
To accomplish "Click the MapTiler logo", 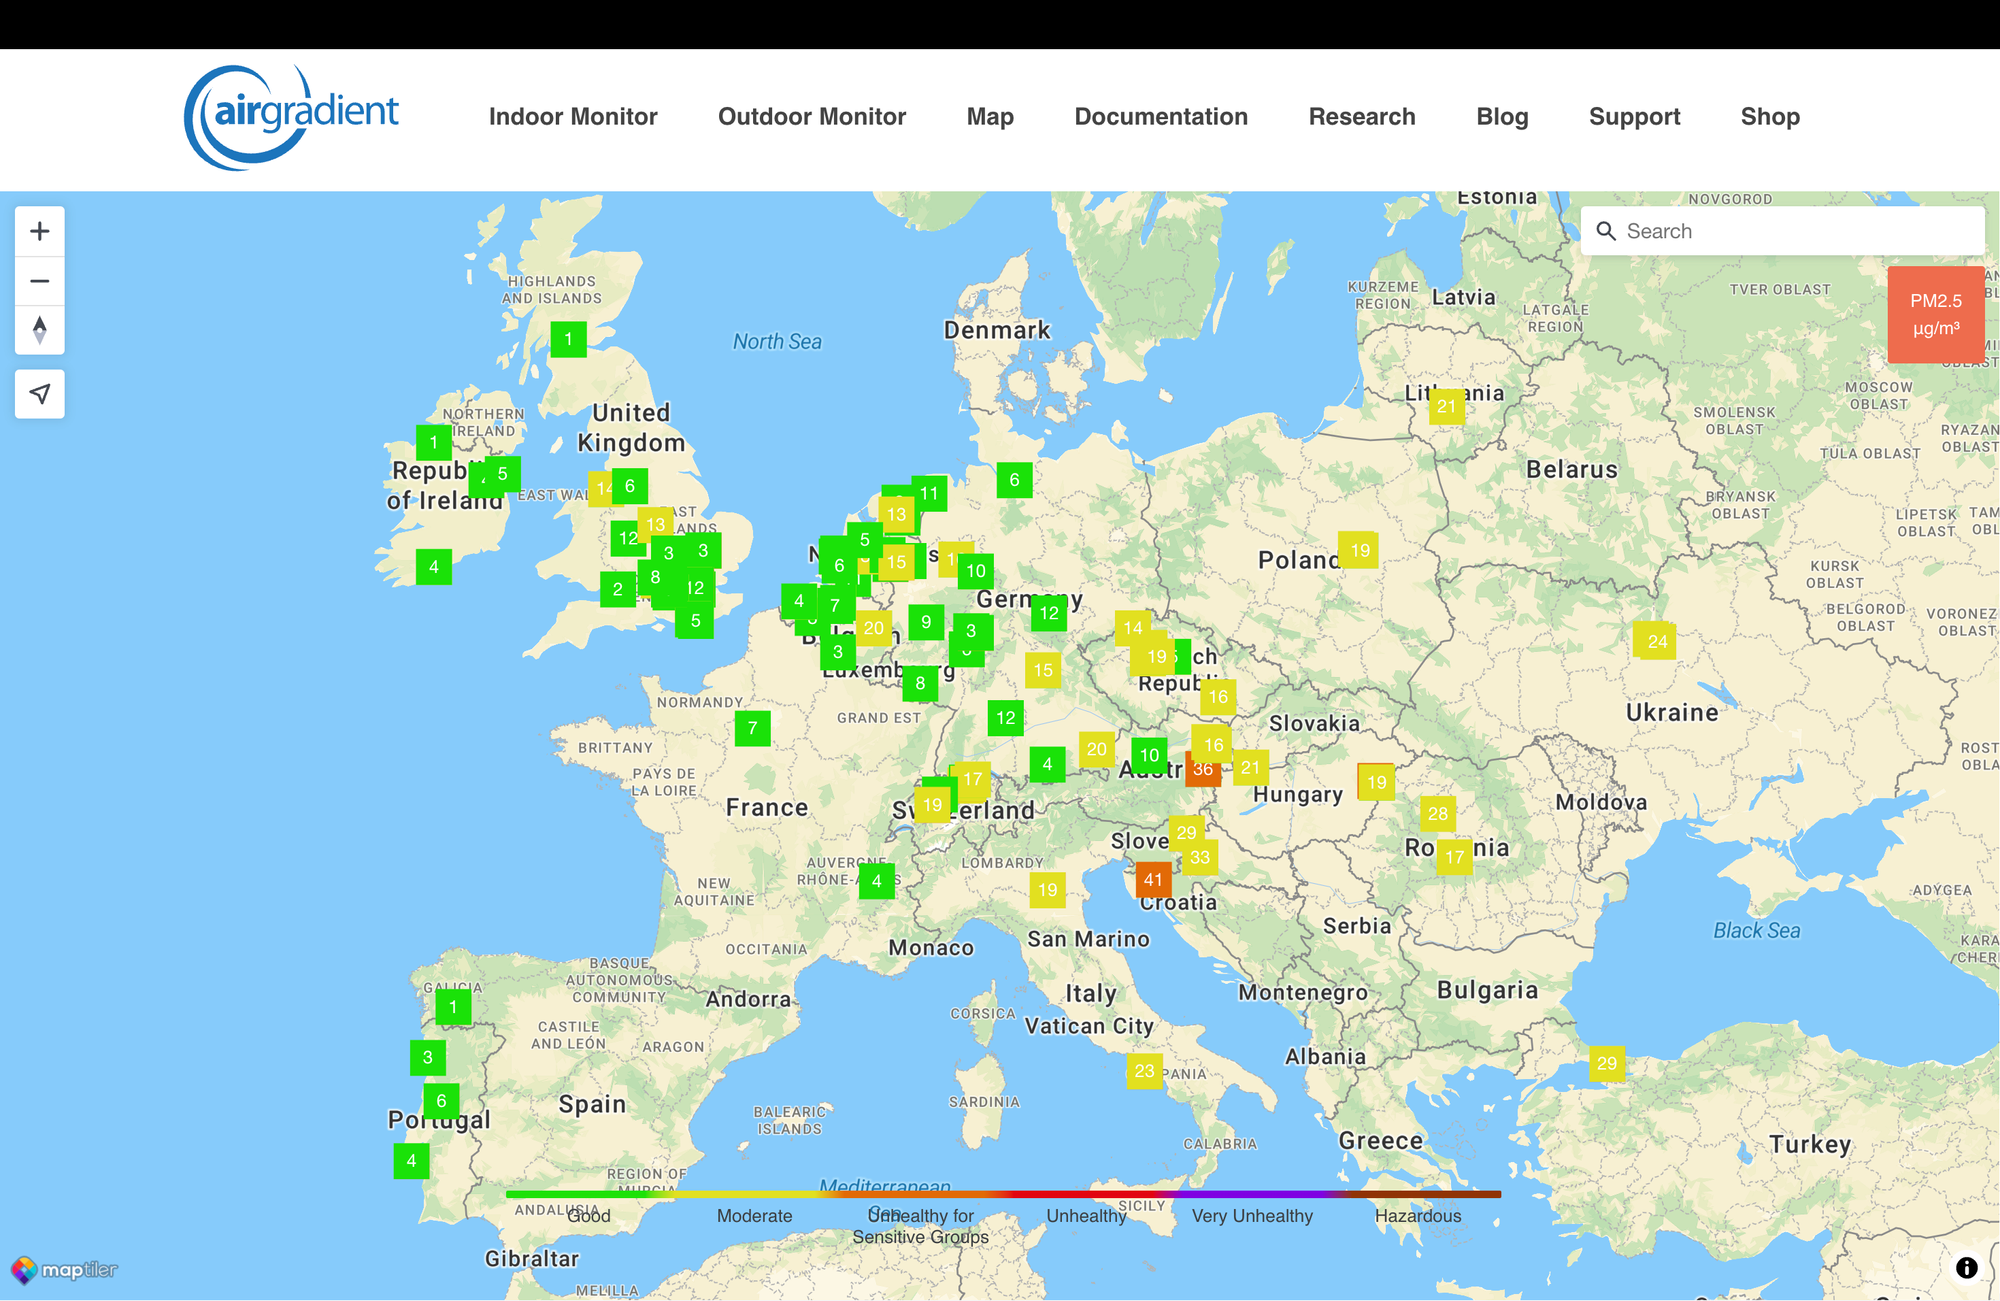I will (65, 1270).
